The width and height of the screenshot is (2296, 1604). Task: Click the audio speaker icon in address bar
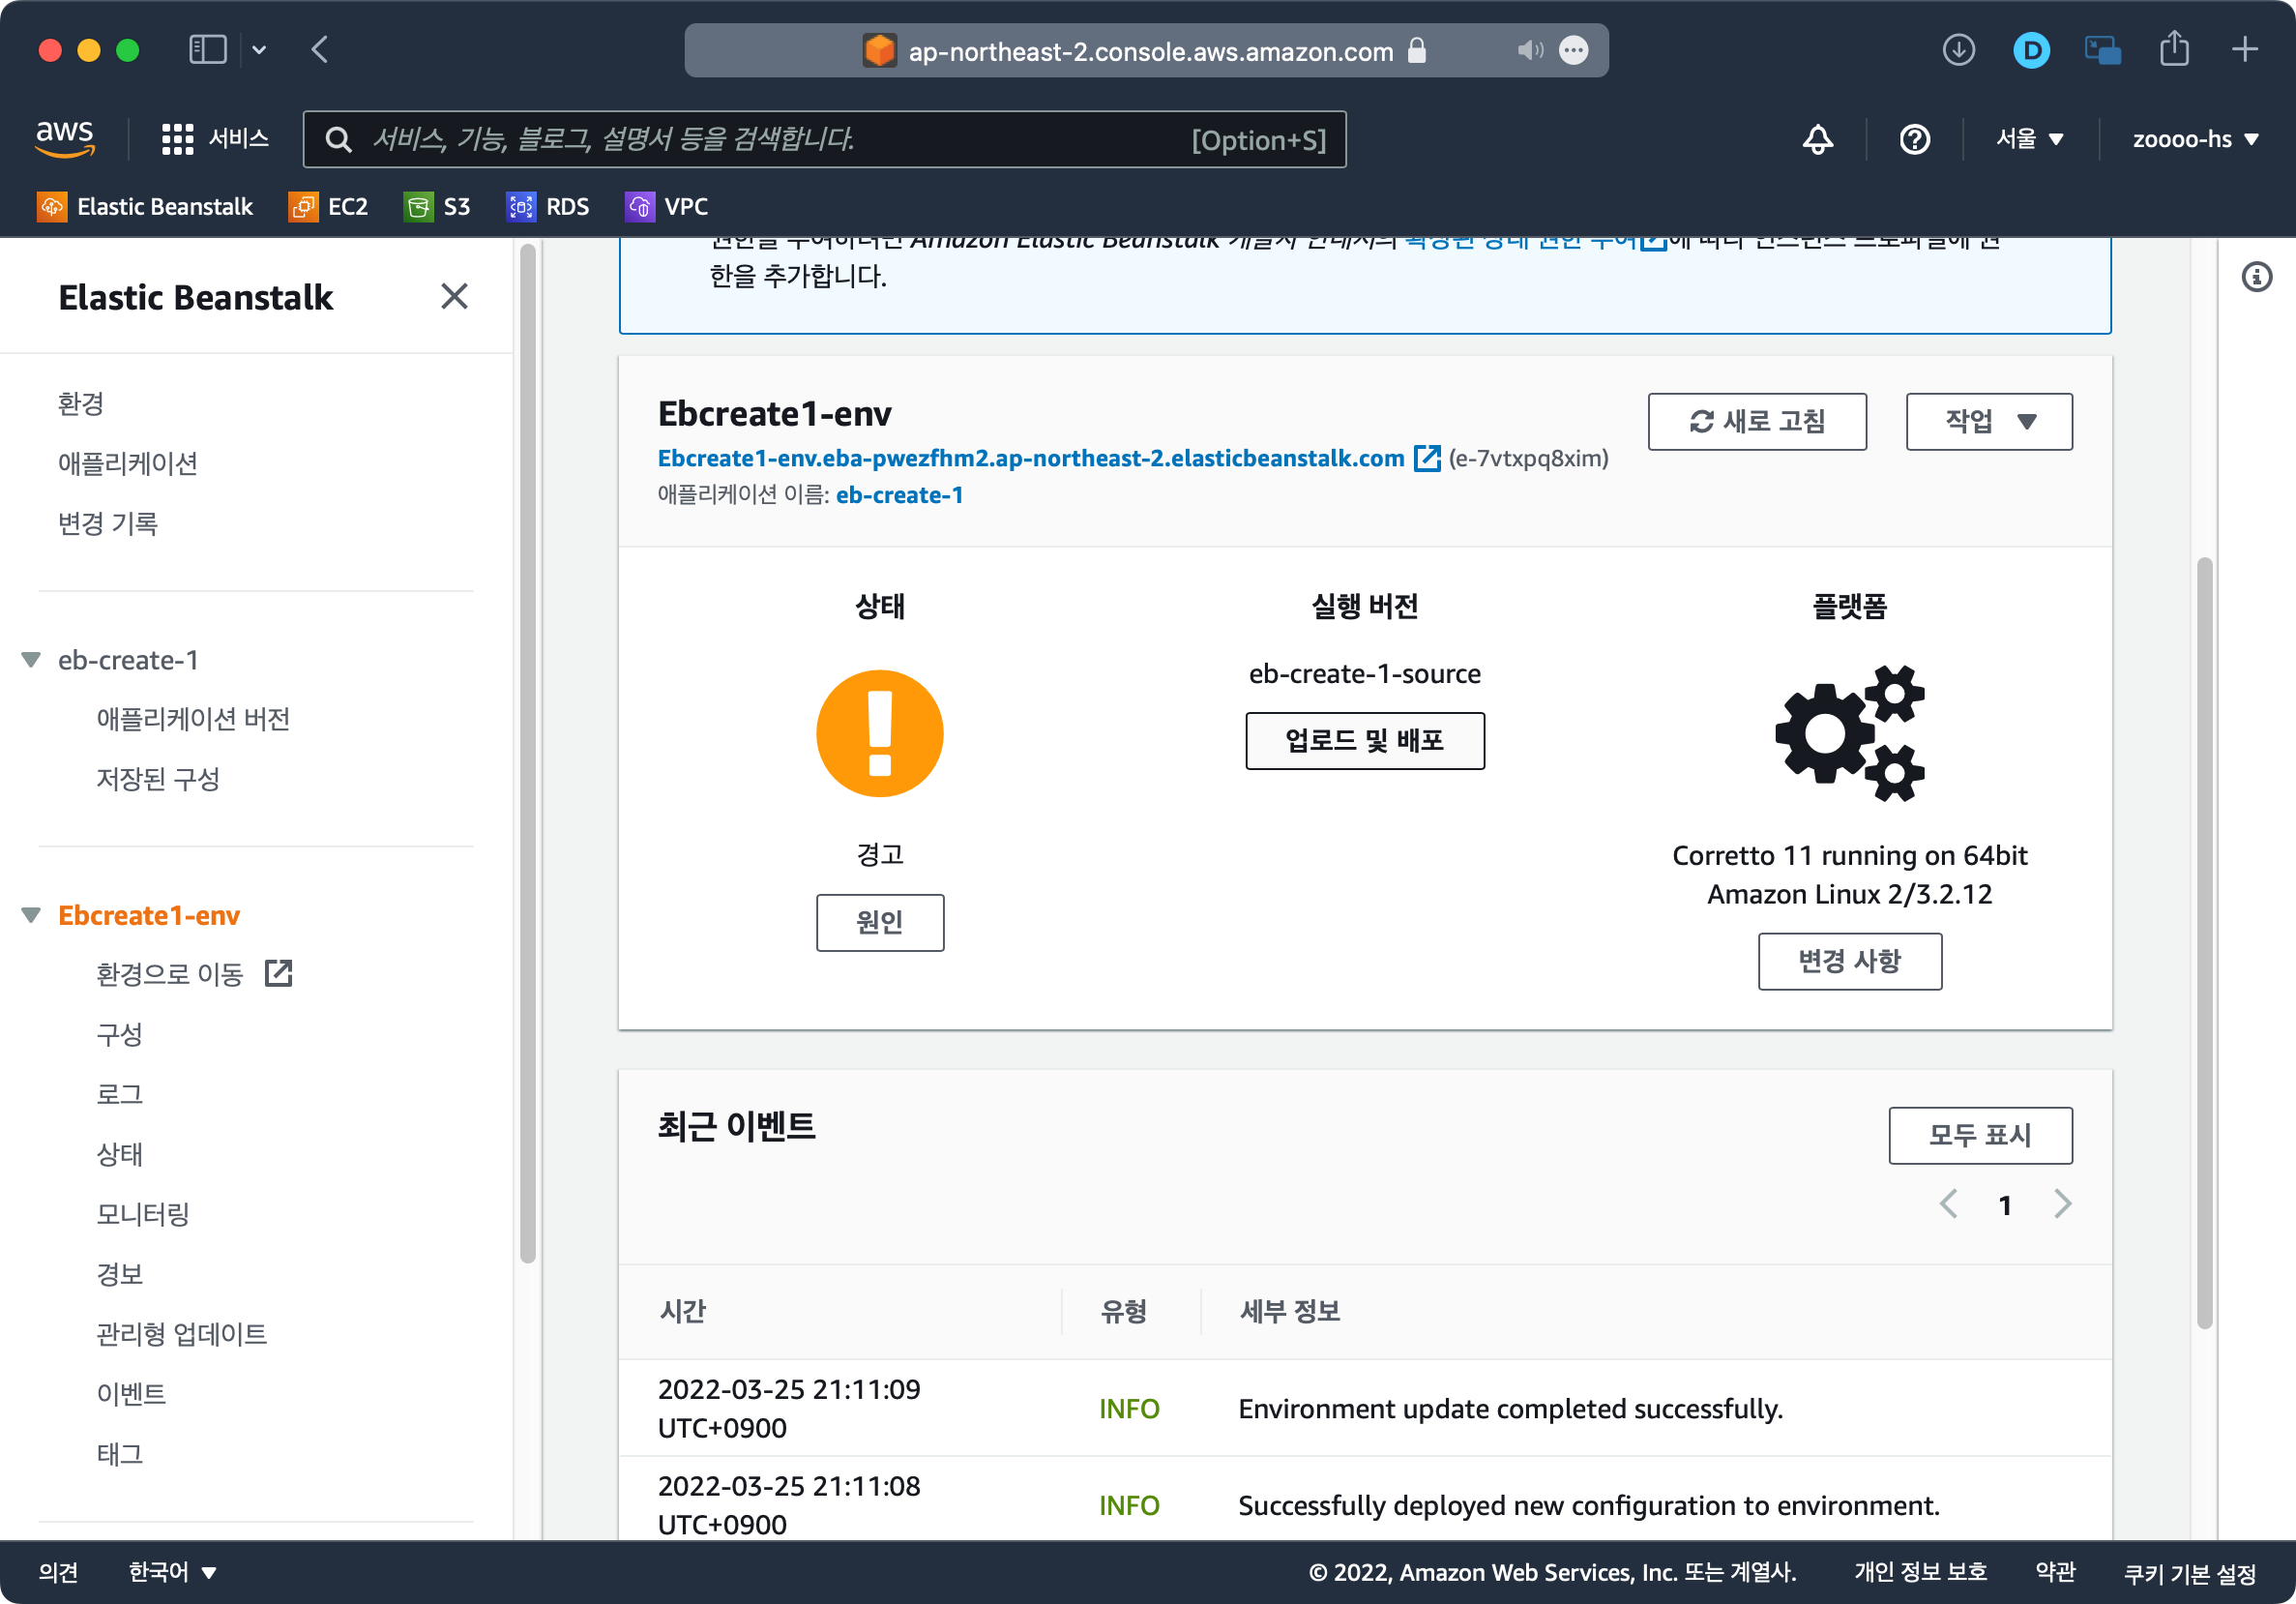1529,50
